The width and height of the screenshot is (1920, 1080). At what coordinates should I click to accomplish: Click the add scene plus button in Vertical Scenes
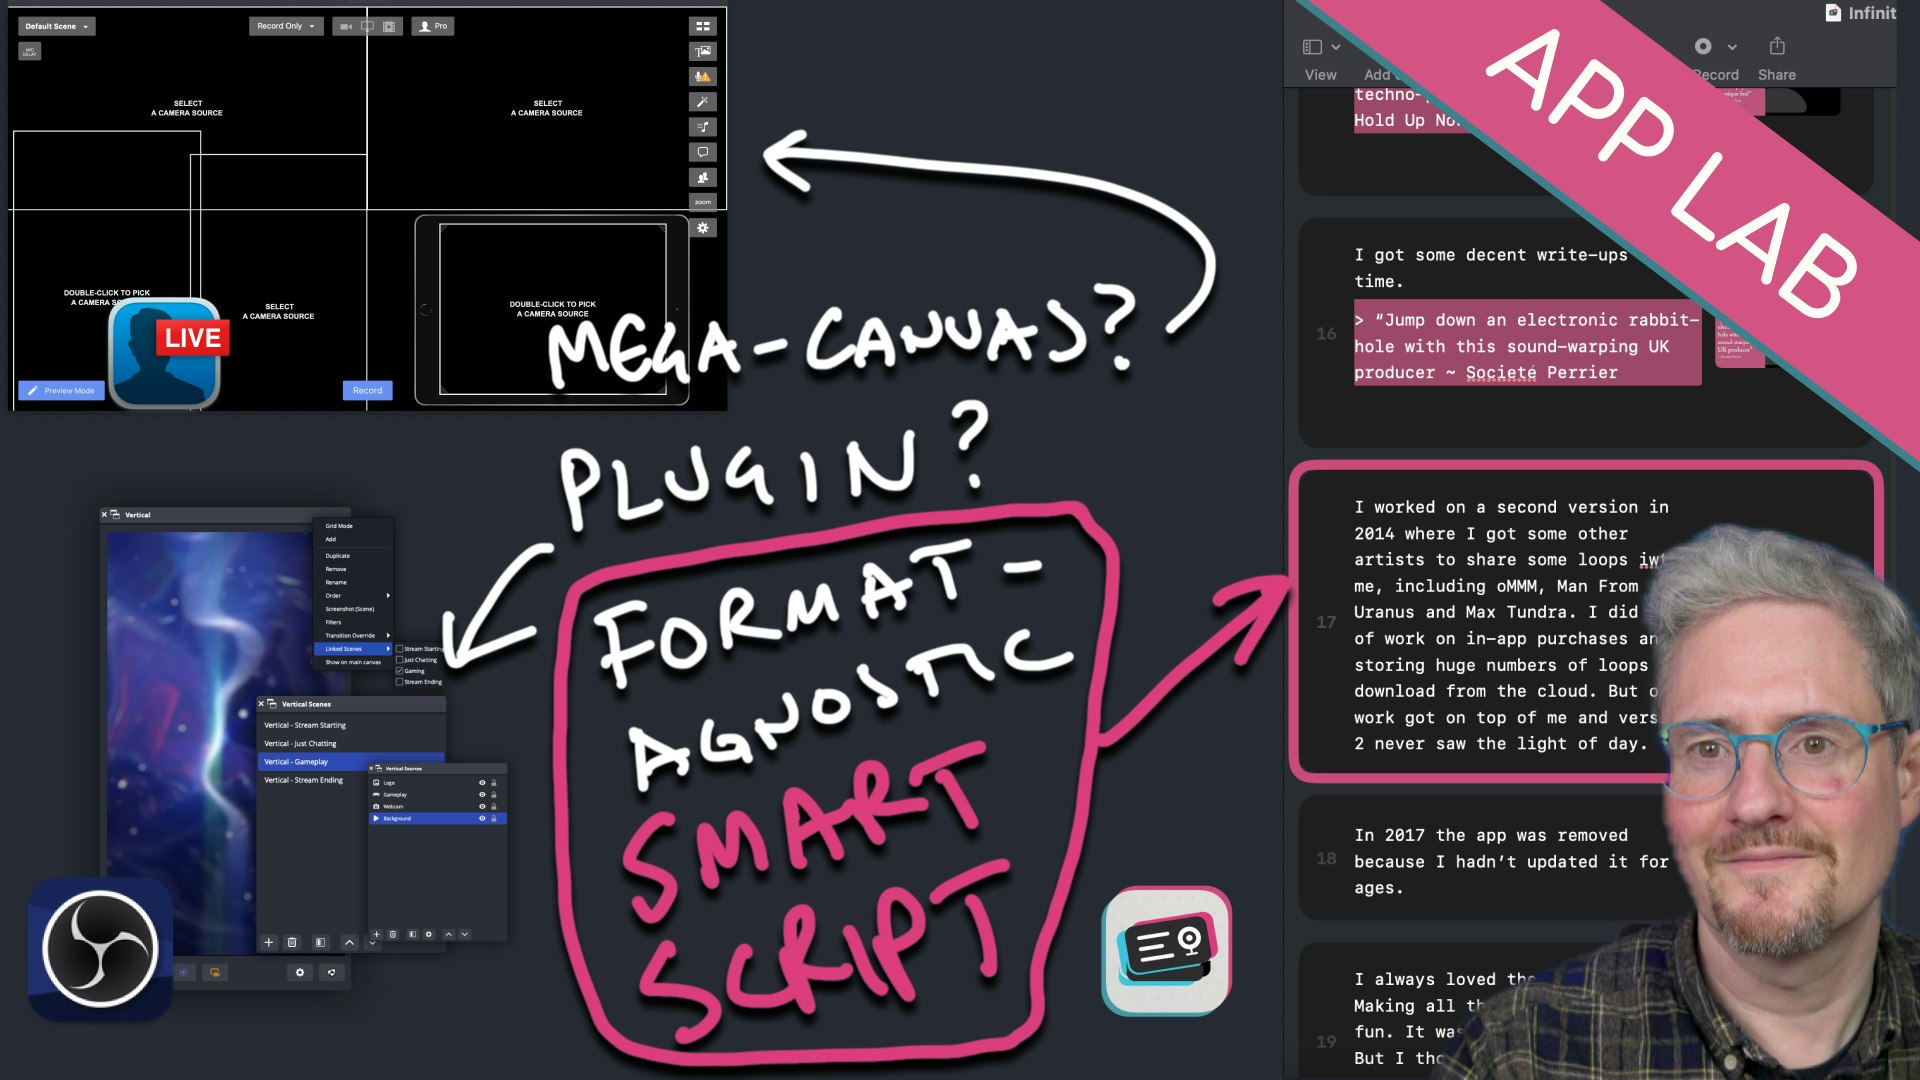coord(268,942)
